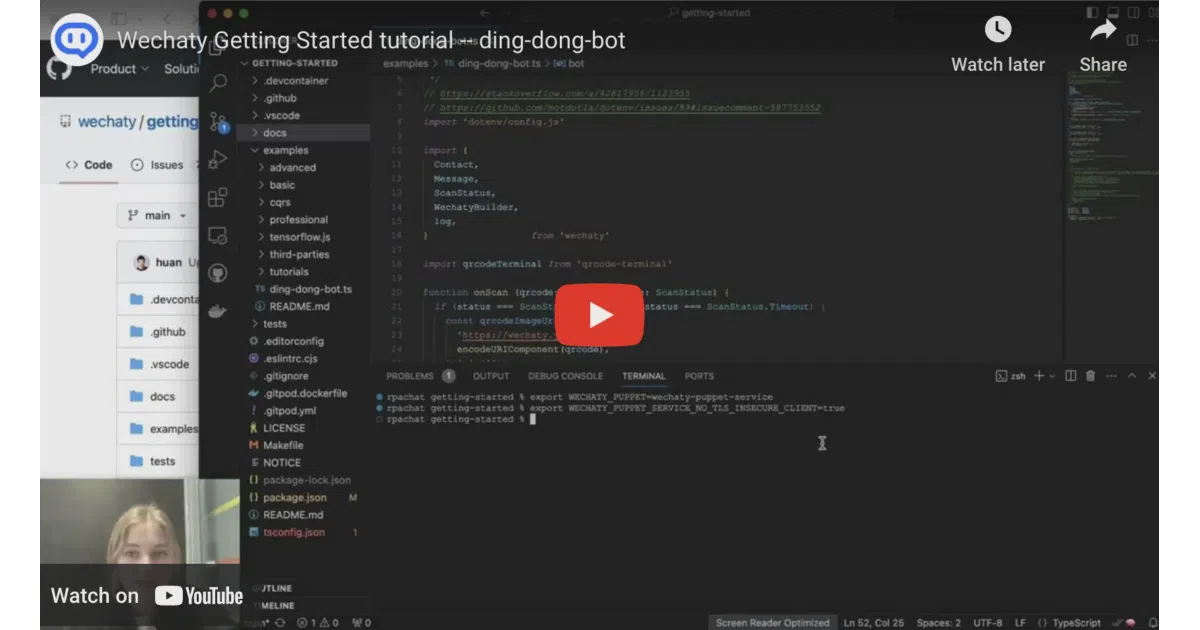Open Watch on YouTube link
The height and width of the screenshot is (630, 1200).
(147, 596)
